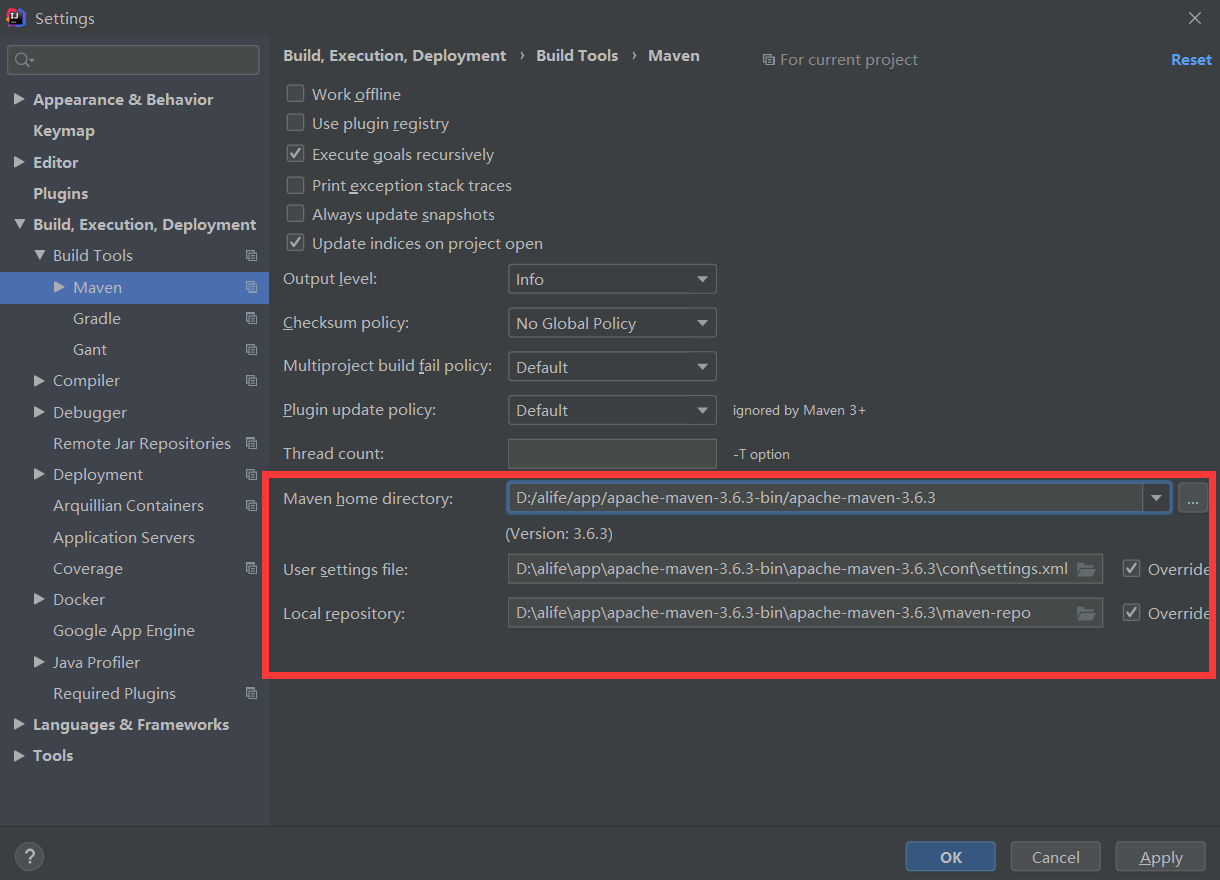Click the project-level icon next to Build Tools
1220x880 pixels.
[251, 256]
